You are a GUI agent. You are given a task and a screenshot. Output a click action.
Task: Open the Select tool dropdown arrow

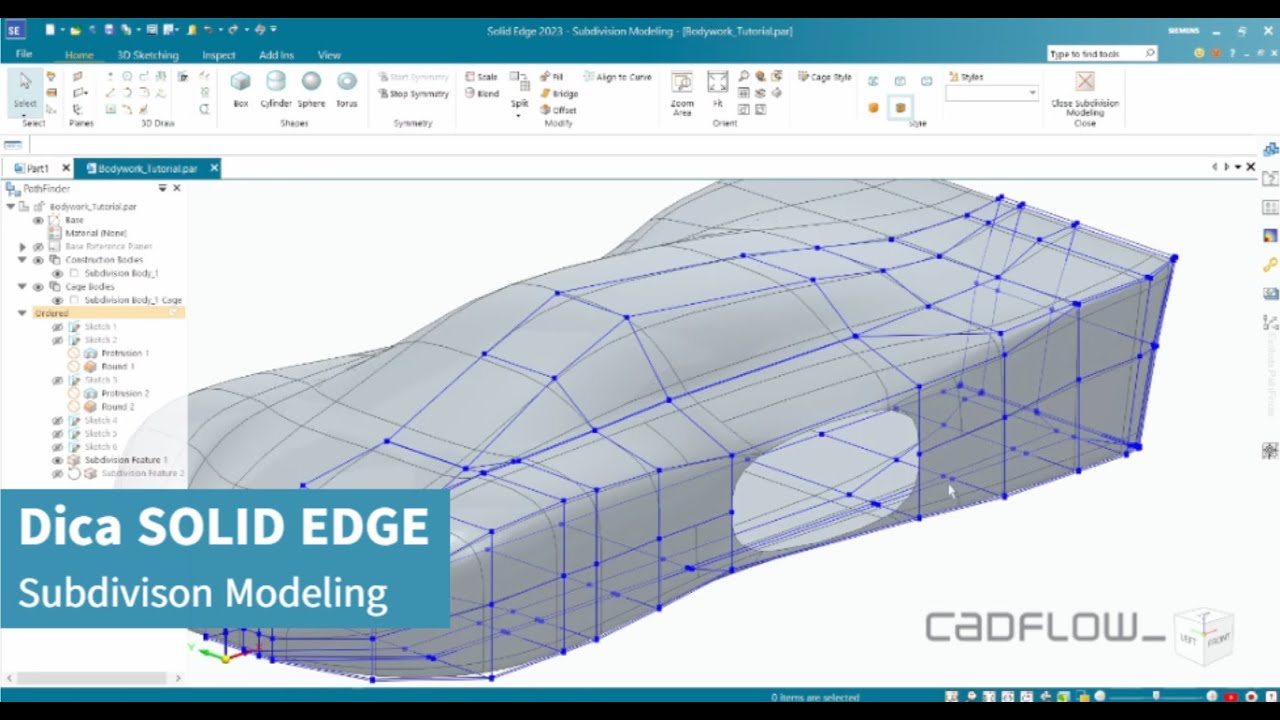pos(25,115)
